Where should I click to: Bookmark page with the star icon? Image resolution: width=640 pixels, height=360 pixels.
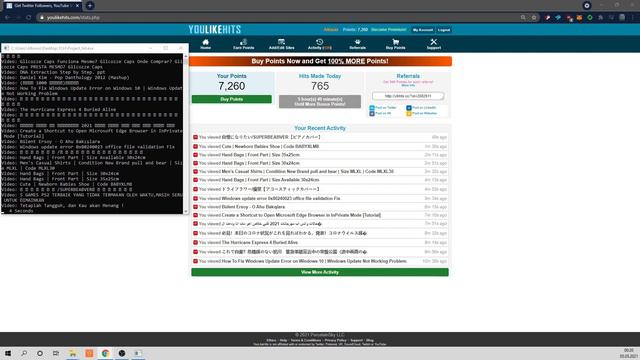[x=534, y=18]
